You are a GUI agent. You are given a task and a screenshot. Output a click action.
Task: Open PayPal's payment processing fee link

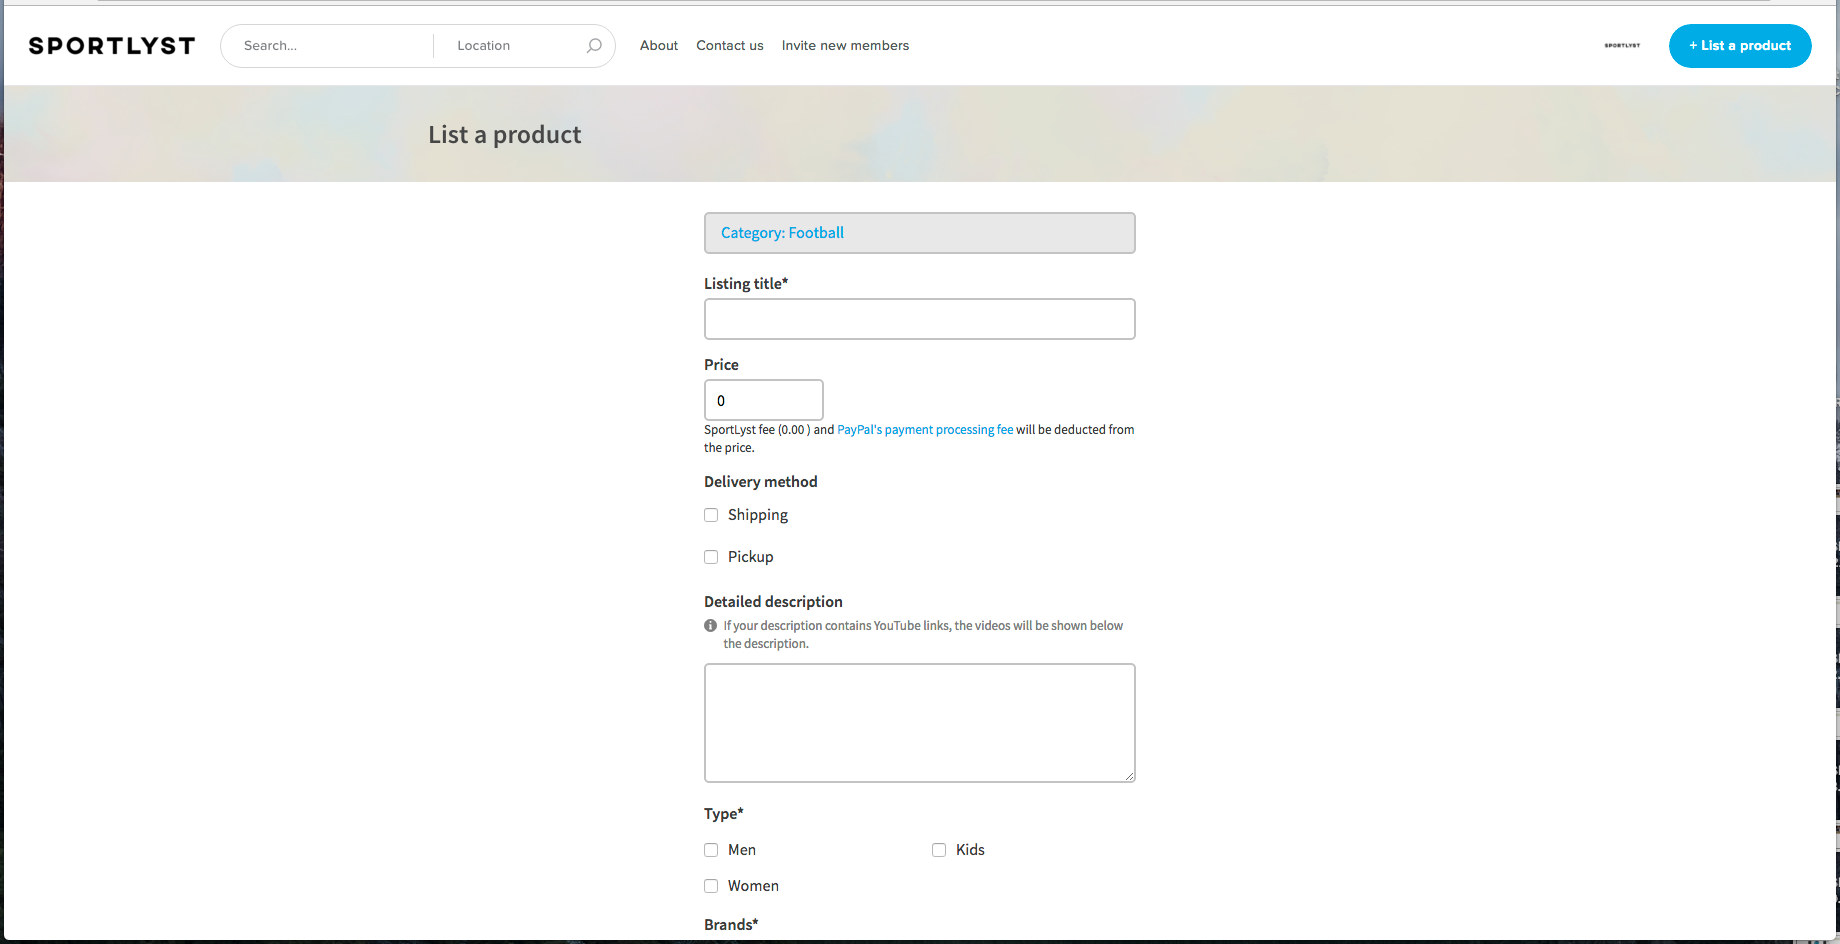tap(925, 430)
